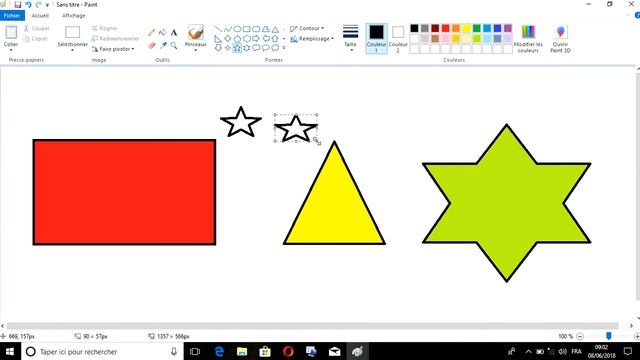Screen dimensions: 640x360
Task: Open the Taille line thickness dropdown
Action: pos(351,38)
